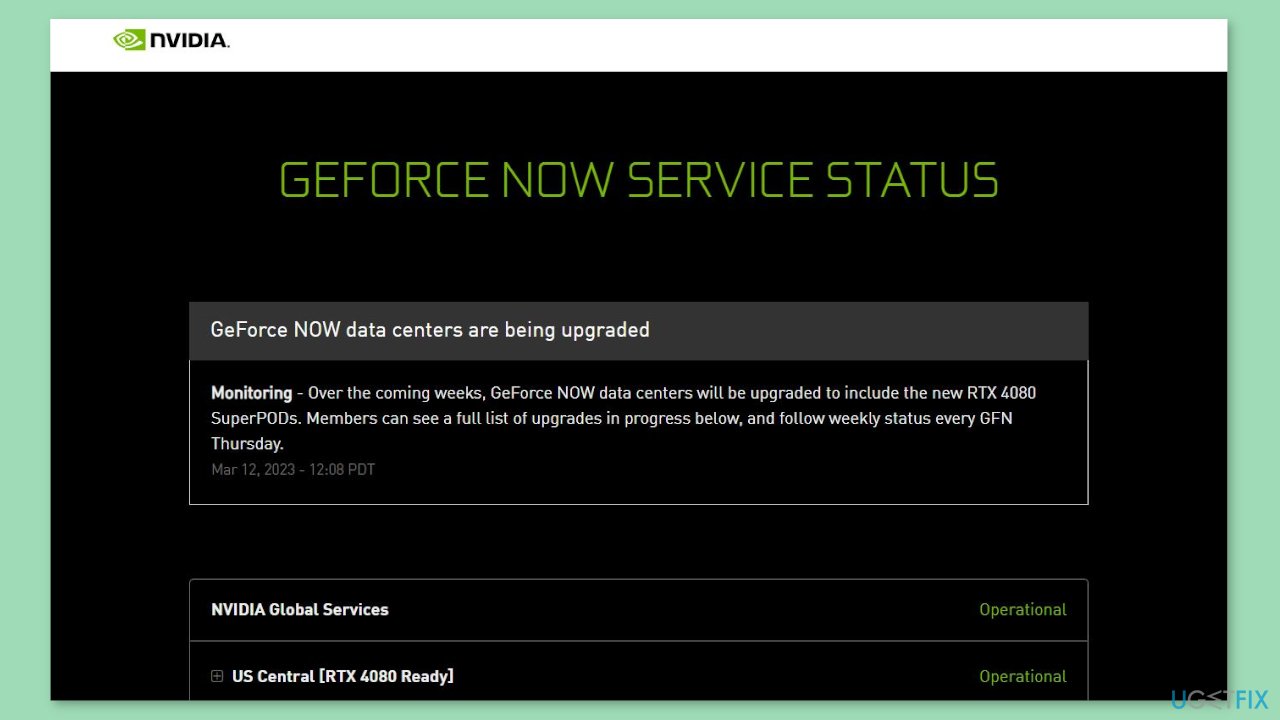The width and height of the screenshot is (1280, 720).
Task: Click the Monitoring status label
Action: coord(251,393)
